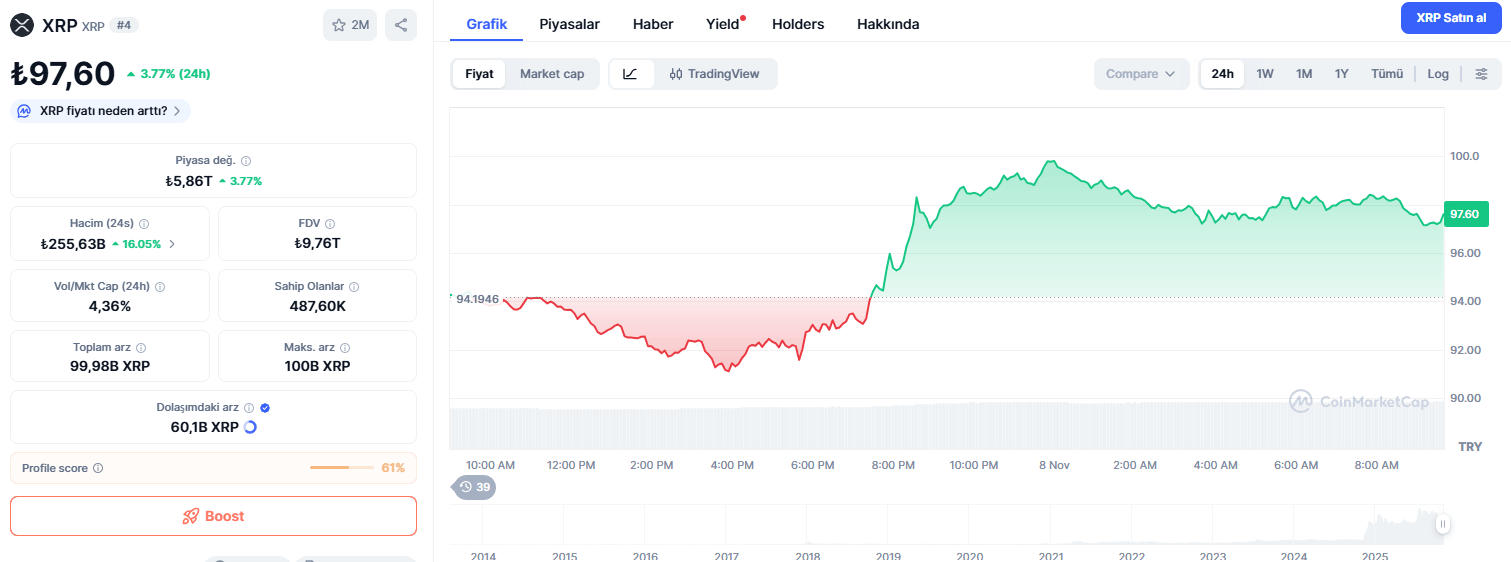Open the Compare dropdown
Screen dimensions: 1511x562
point(1141,74)
